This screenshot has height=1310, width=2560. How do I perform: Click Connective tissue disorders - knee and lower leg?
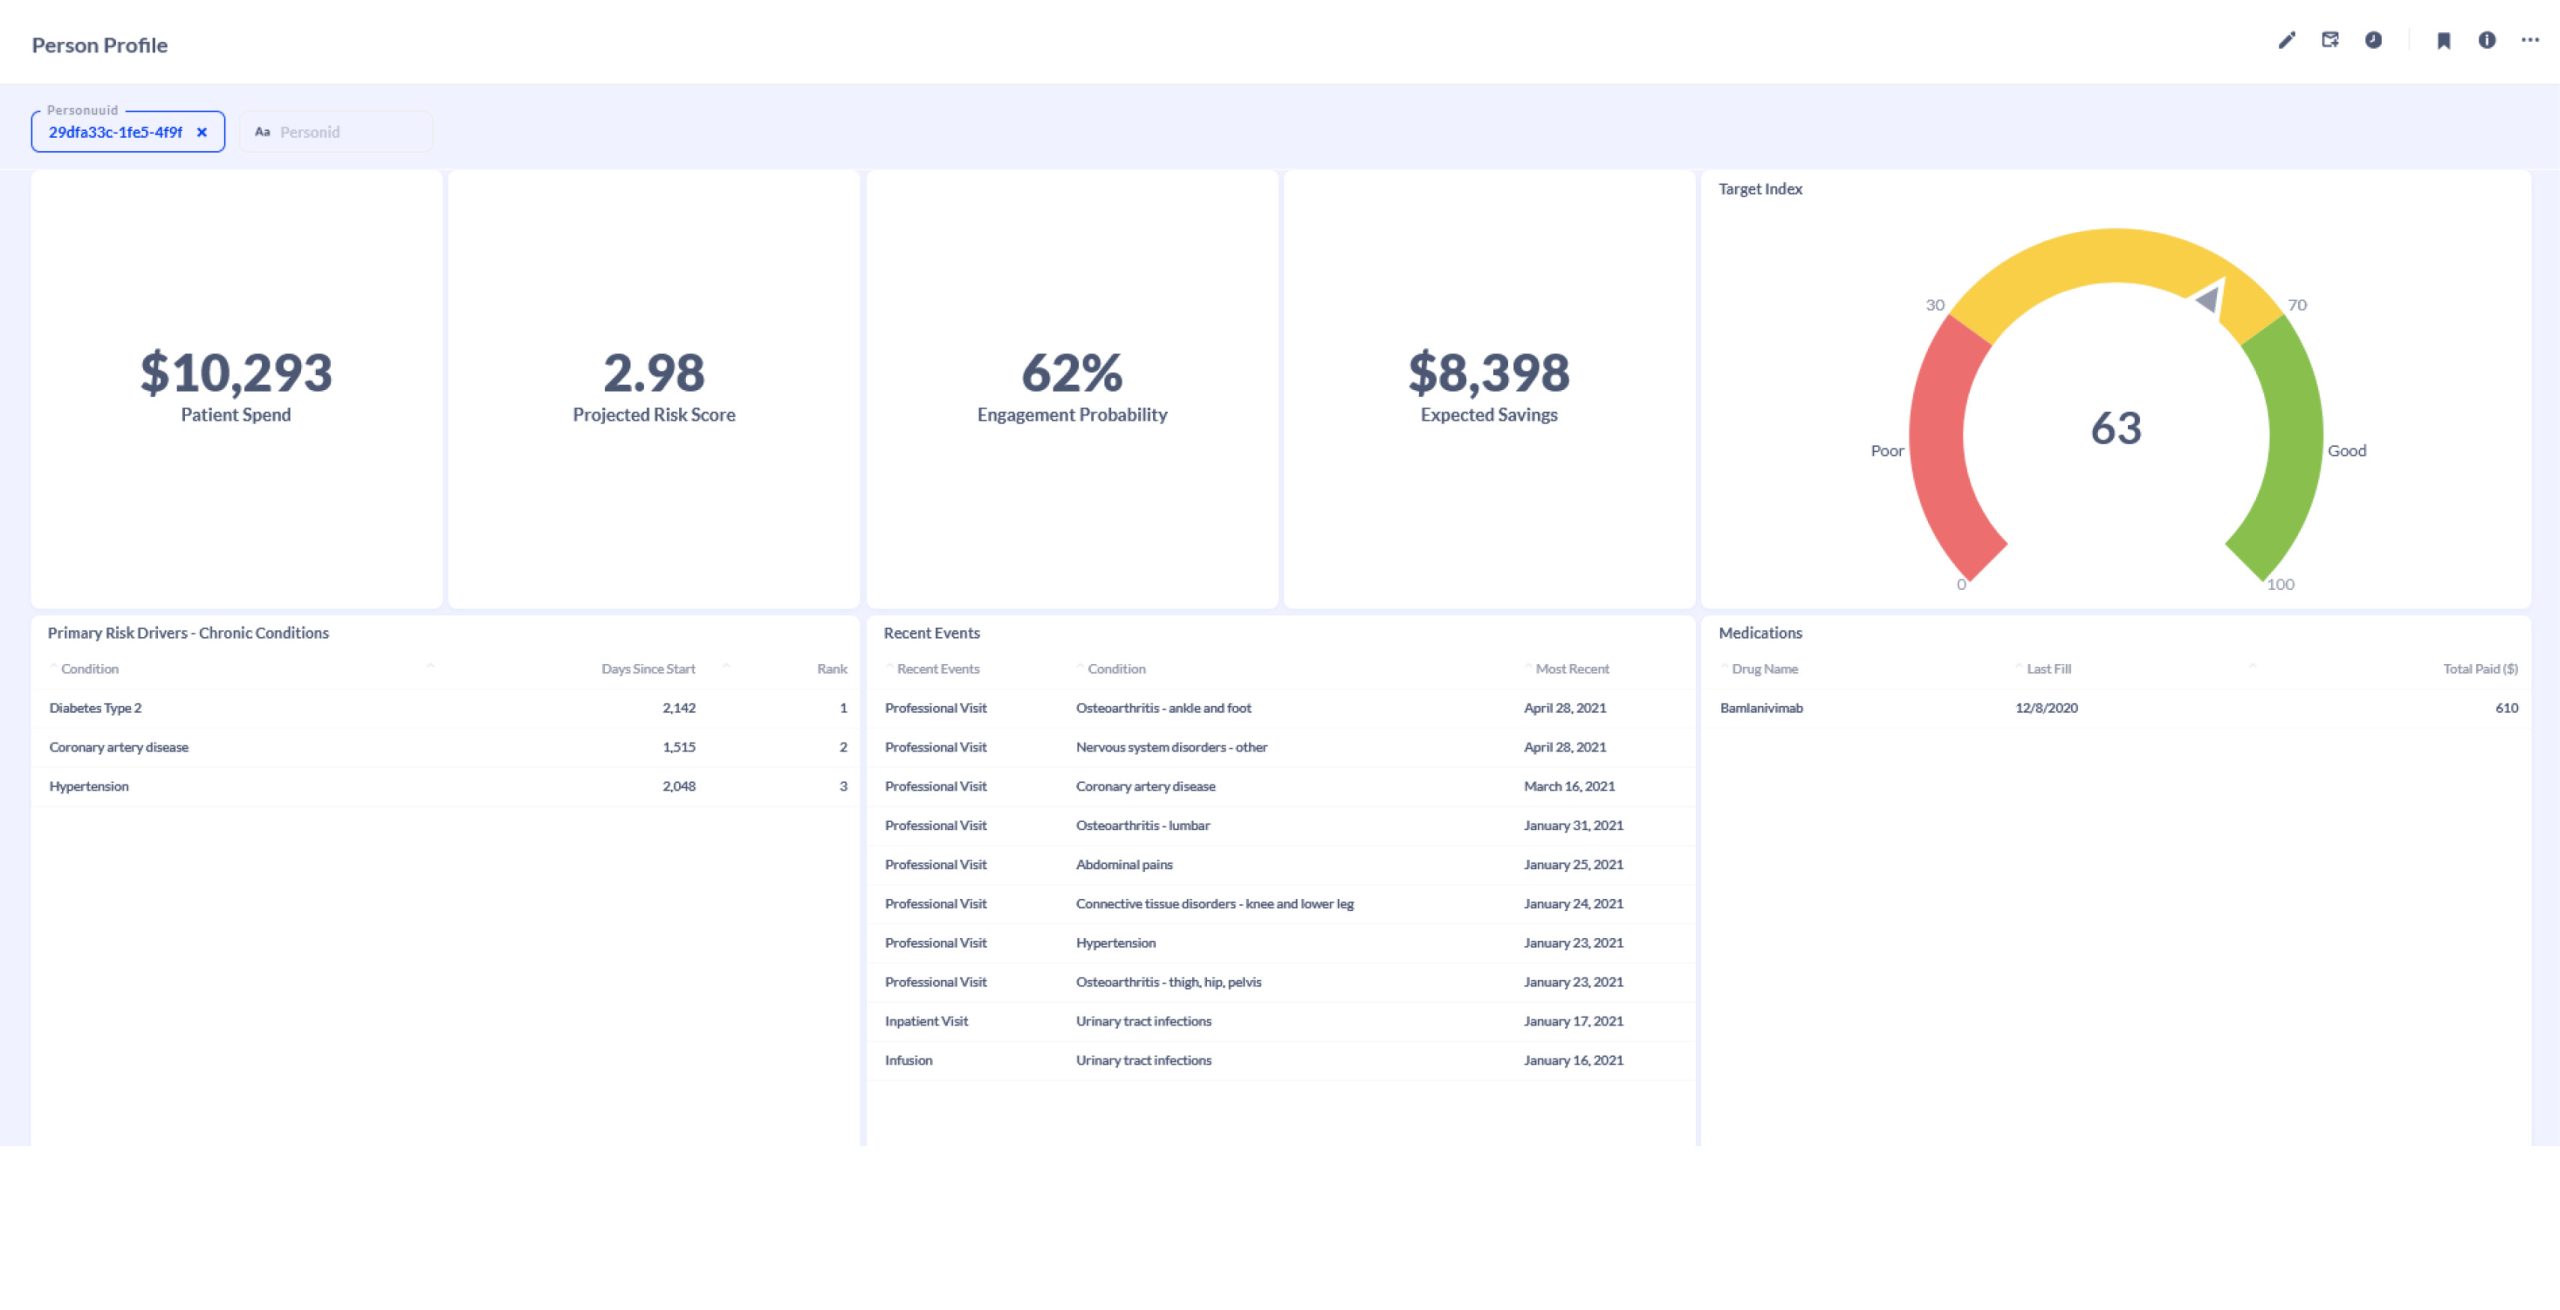pyautogui.click(x=1215, y=904)
